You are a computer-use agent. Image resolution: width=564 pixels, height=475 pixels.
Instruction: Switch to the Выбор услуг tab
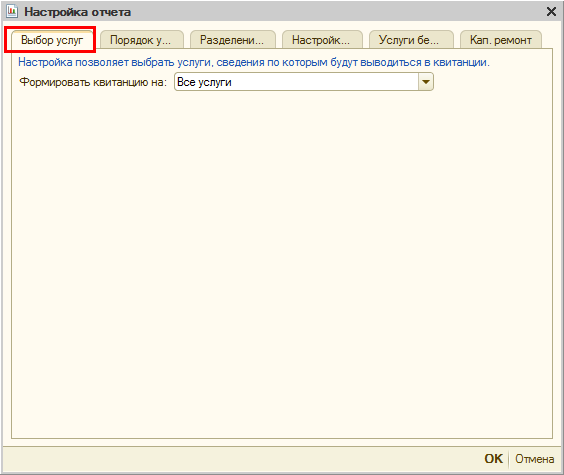coord(52,40)
